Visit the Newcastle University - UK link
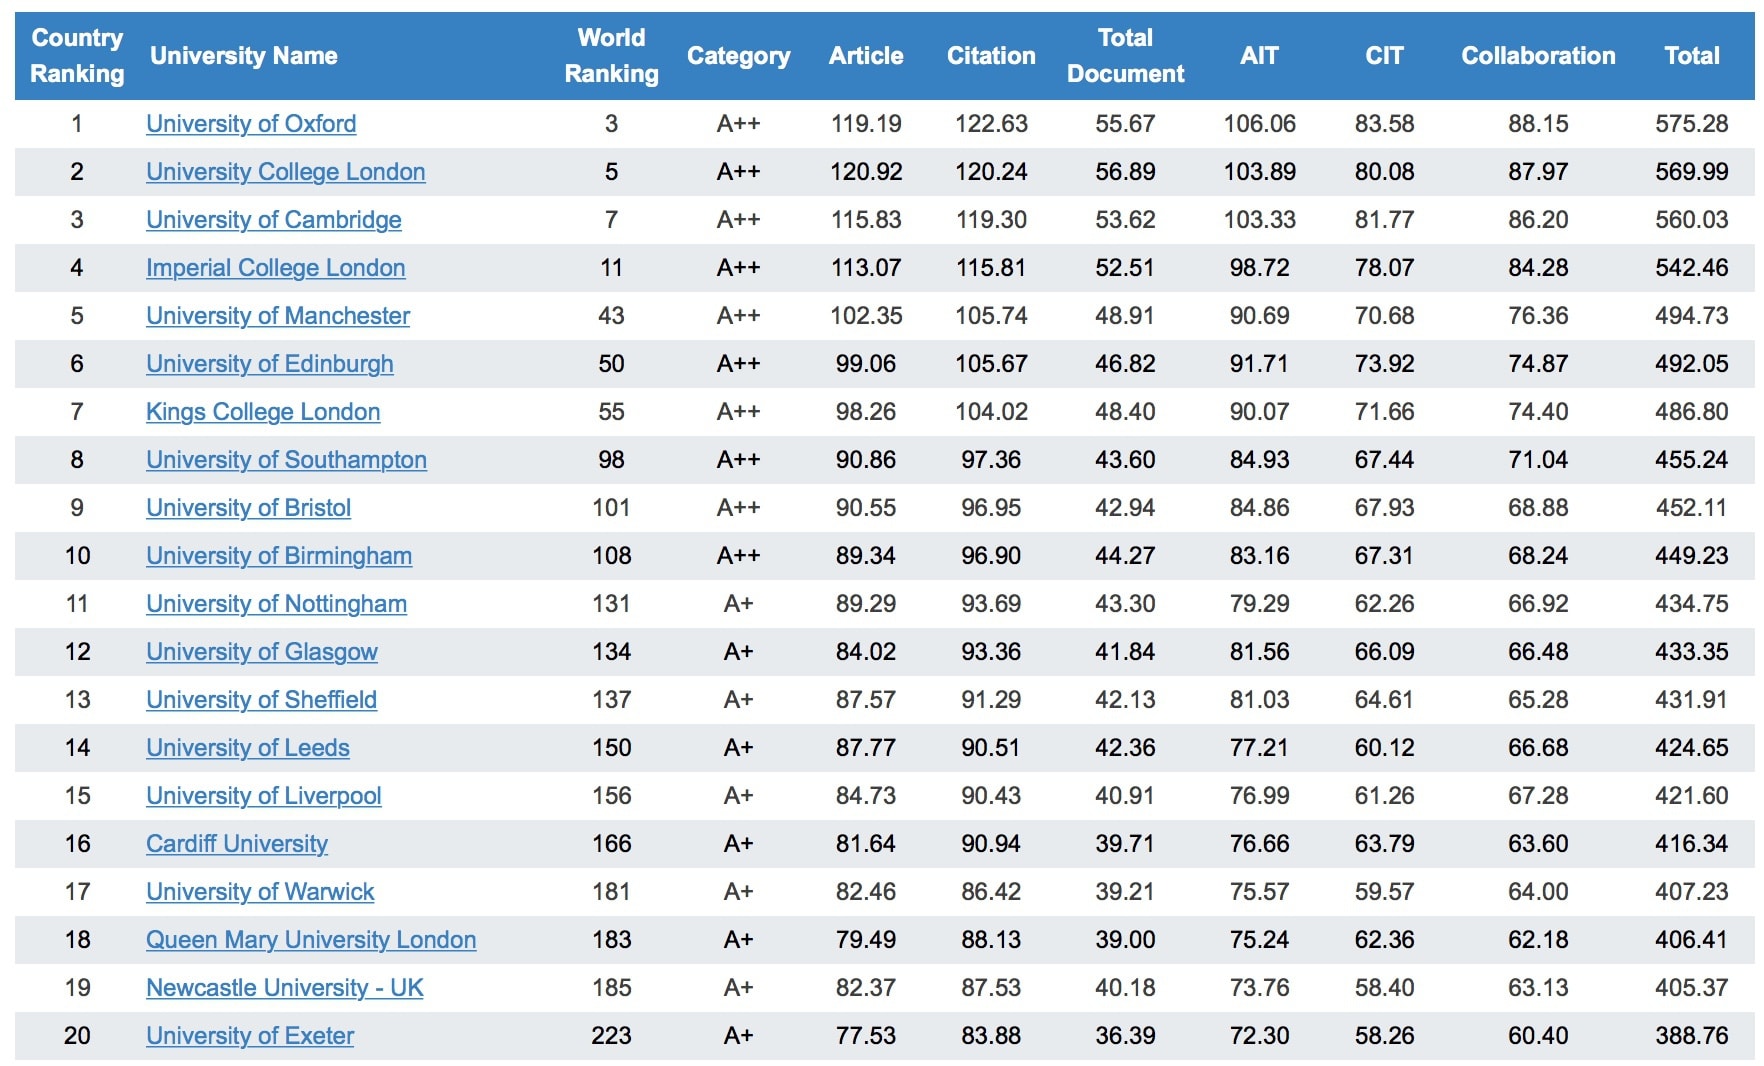Screen dimensions: 1764x1066 coord(284,988)
